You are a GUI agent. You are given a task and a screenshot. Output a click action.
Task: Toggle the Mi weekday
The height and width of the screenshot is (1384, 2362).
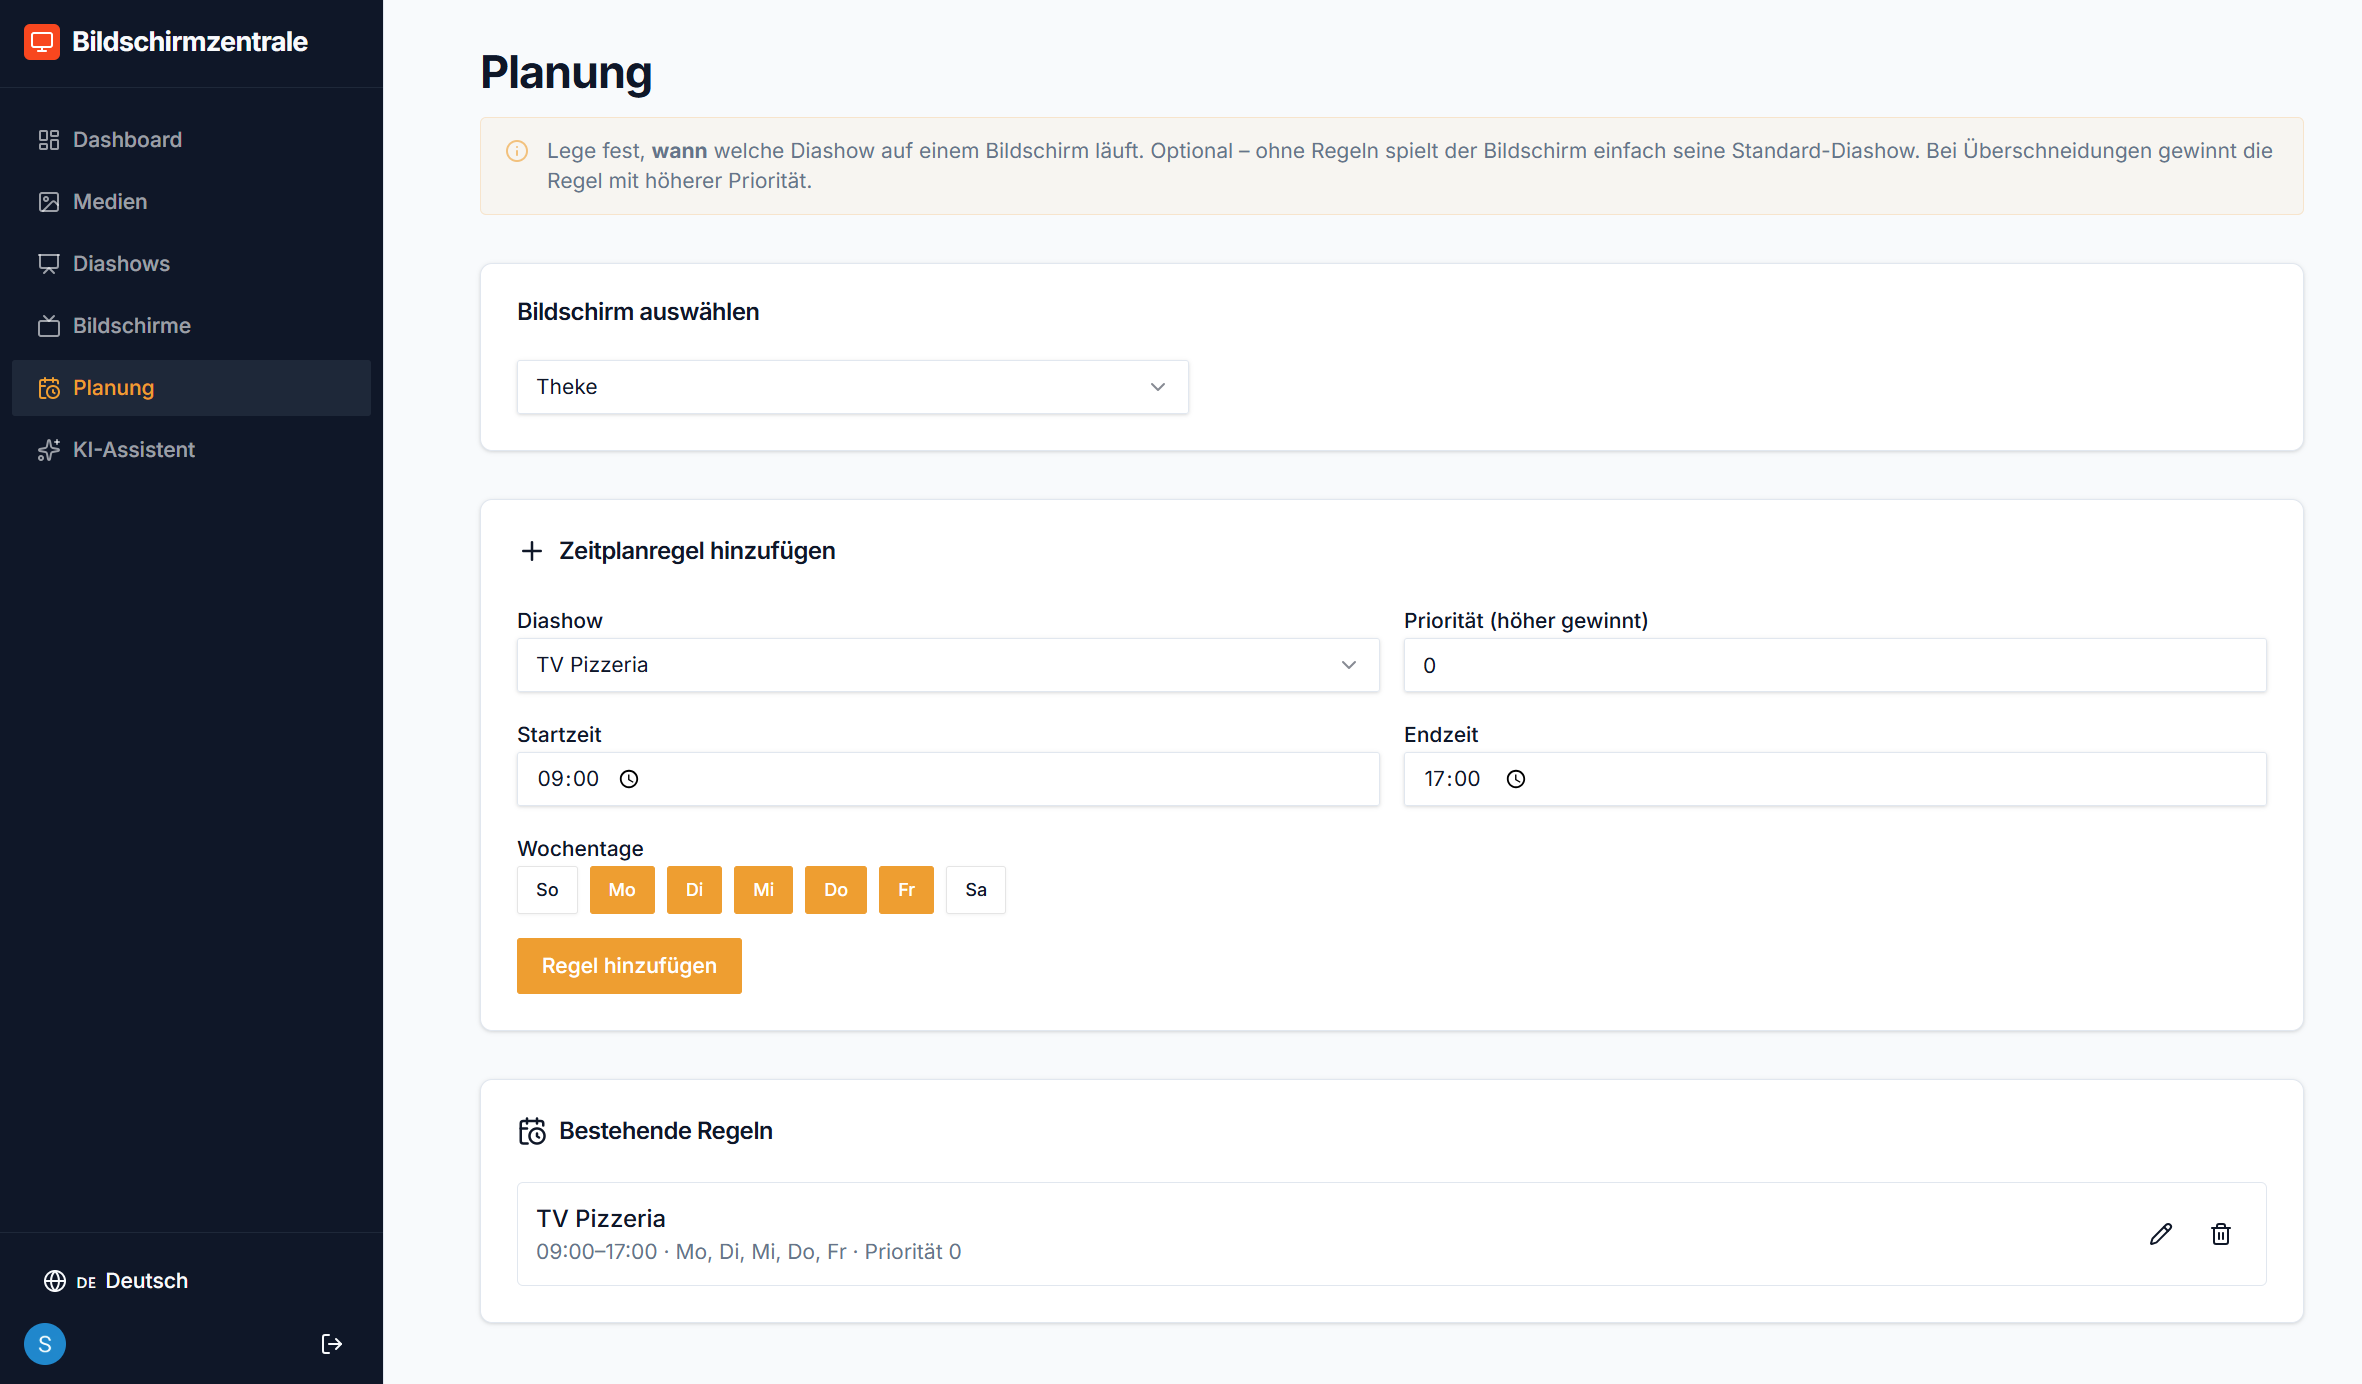pyautogui.click(x=763, y=890)
